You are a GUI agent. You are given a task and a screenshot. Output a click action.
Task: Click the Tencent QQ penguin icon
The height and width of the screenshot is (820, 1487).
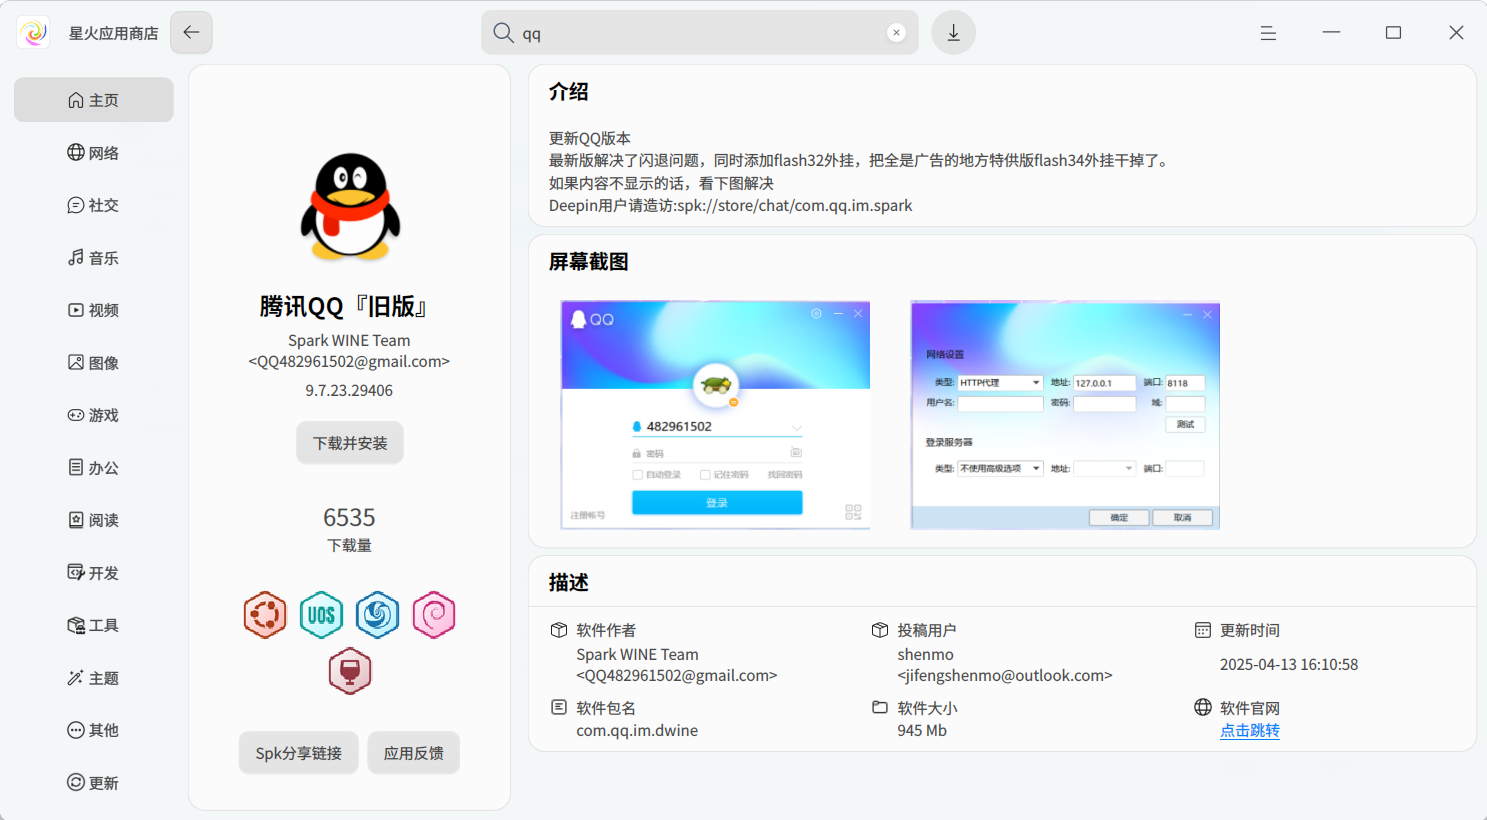(x=349, y=207)
